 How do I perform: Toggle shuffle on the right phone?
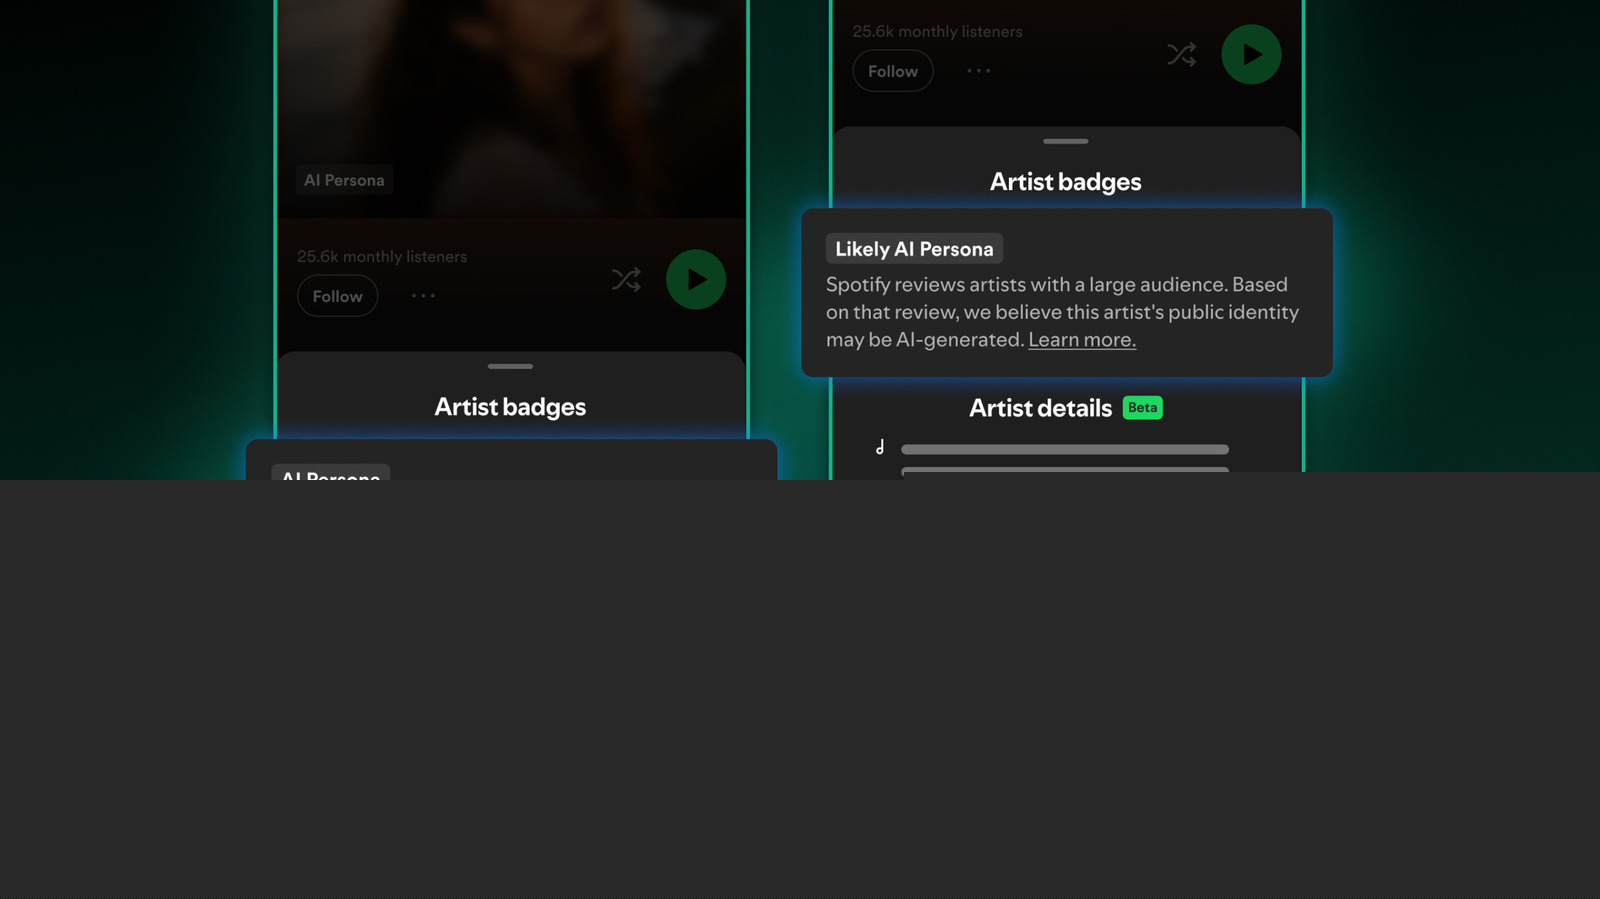point(1181,54)
